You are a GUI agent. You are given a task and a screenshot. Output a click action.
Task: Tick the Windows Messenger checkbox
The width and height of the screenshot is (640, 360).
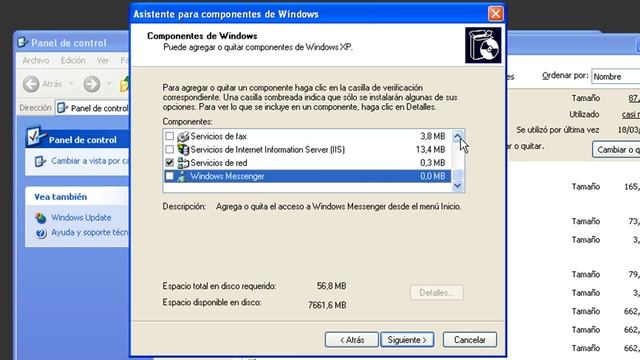[x=169, y=176]
